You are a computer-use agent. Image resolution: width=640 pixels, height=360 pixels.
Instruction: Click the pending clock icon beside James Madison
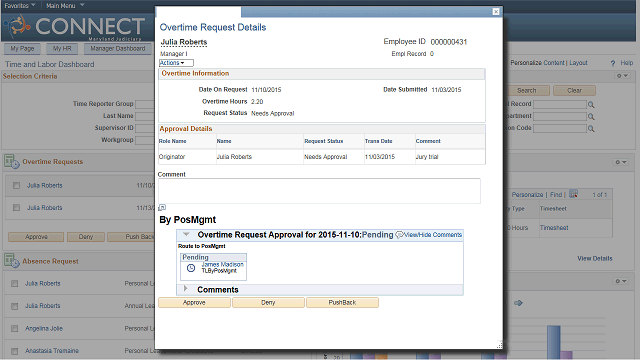tap(191, 268)
